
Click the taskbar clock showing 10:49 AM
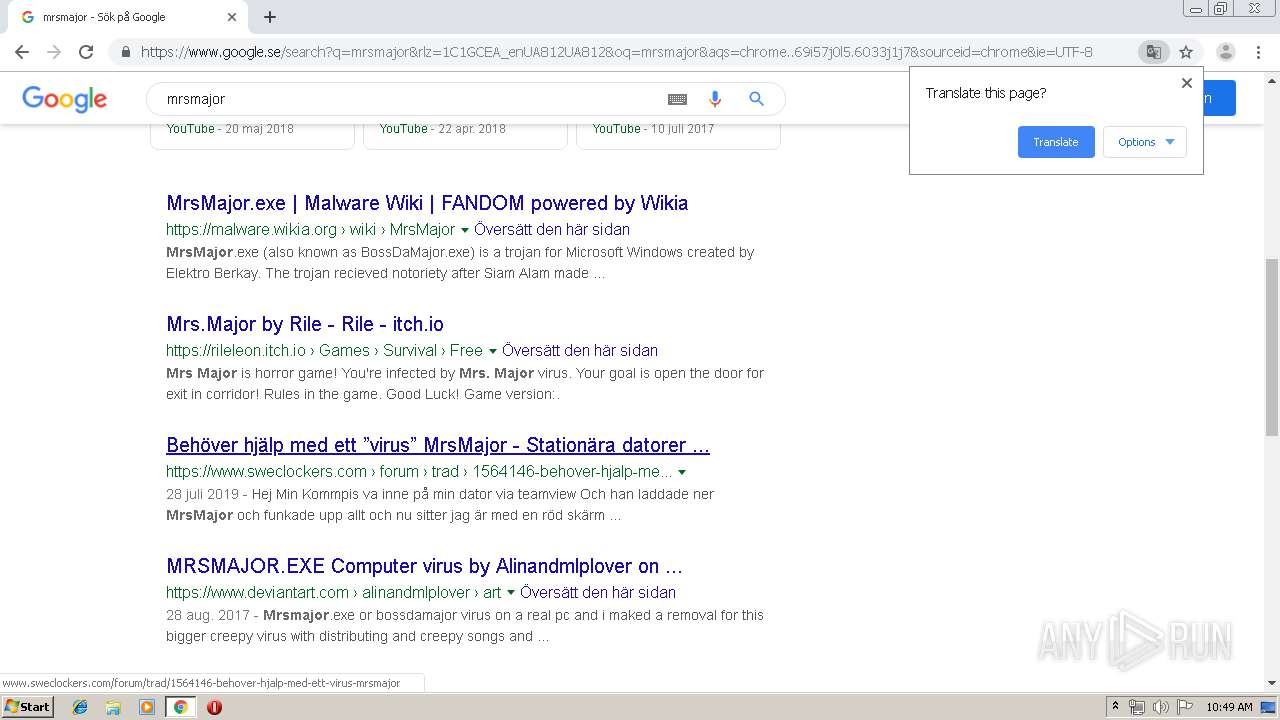coord(1229,707)
